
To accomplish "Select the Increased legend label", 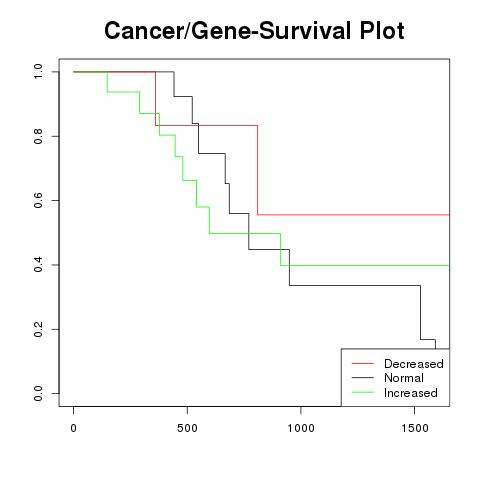I will 411,393.
